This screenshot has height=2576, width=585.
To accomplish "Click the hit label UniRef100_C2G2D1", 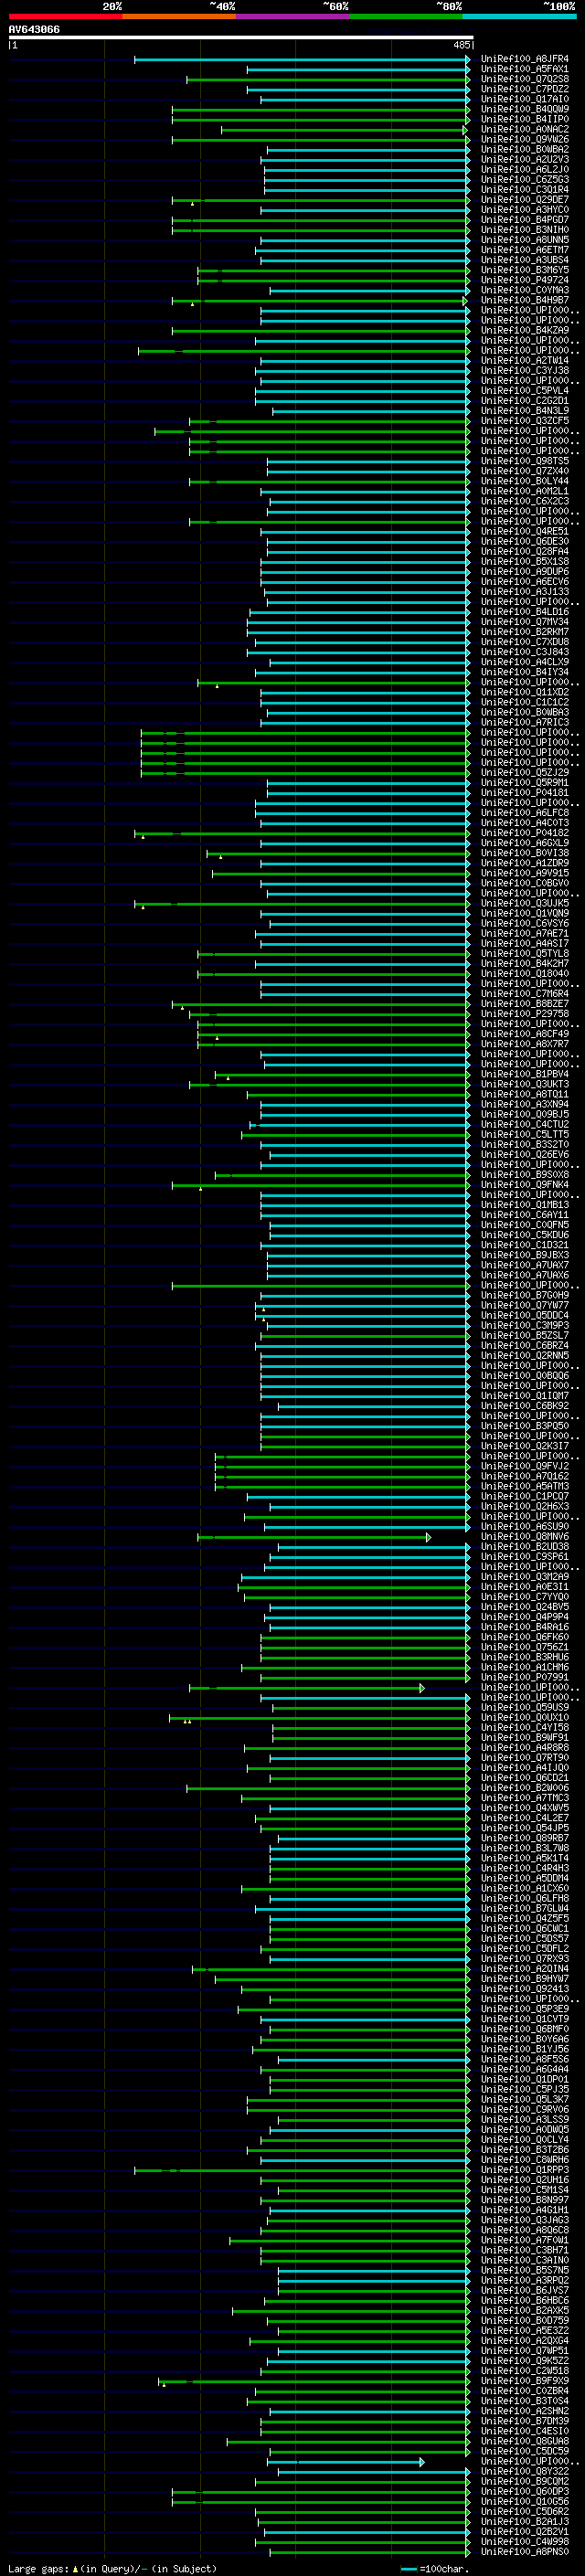I will point(525,400).
